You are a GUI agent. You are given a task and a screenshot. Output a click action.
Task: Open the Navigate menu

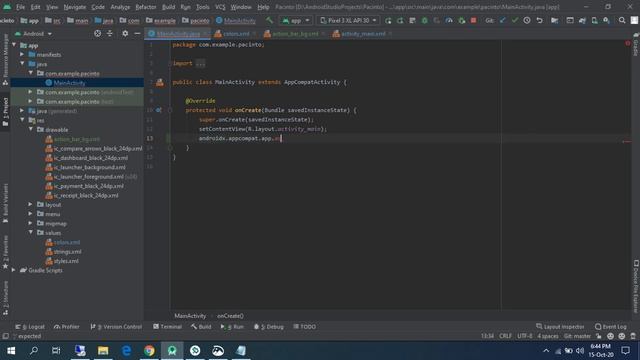[75, 7]
